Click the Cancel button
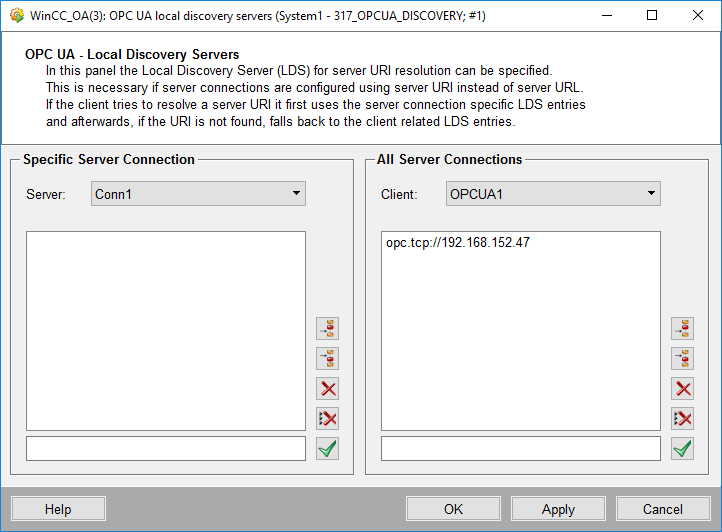722x532 pixels. [663, 509]
